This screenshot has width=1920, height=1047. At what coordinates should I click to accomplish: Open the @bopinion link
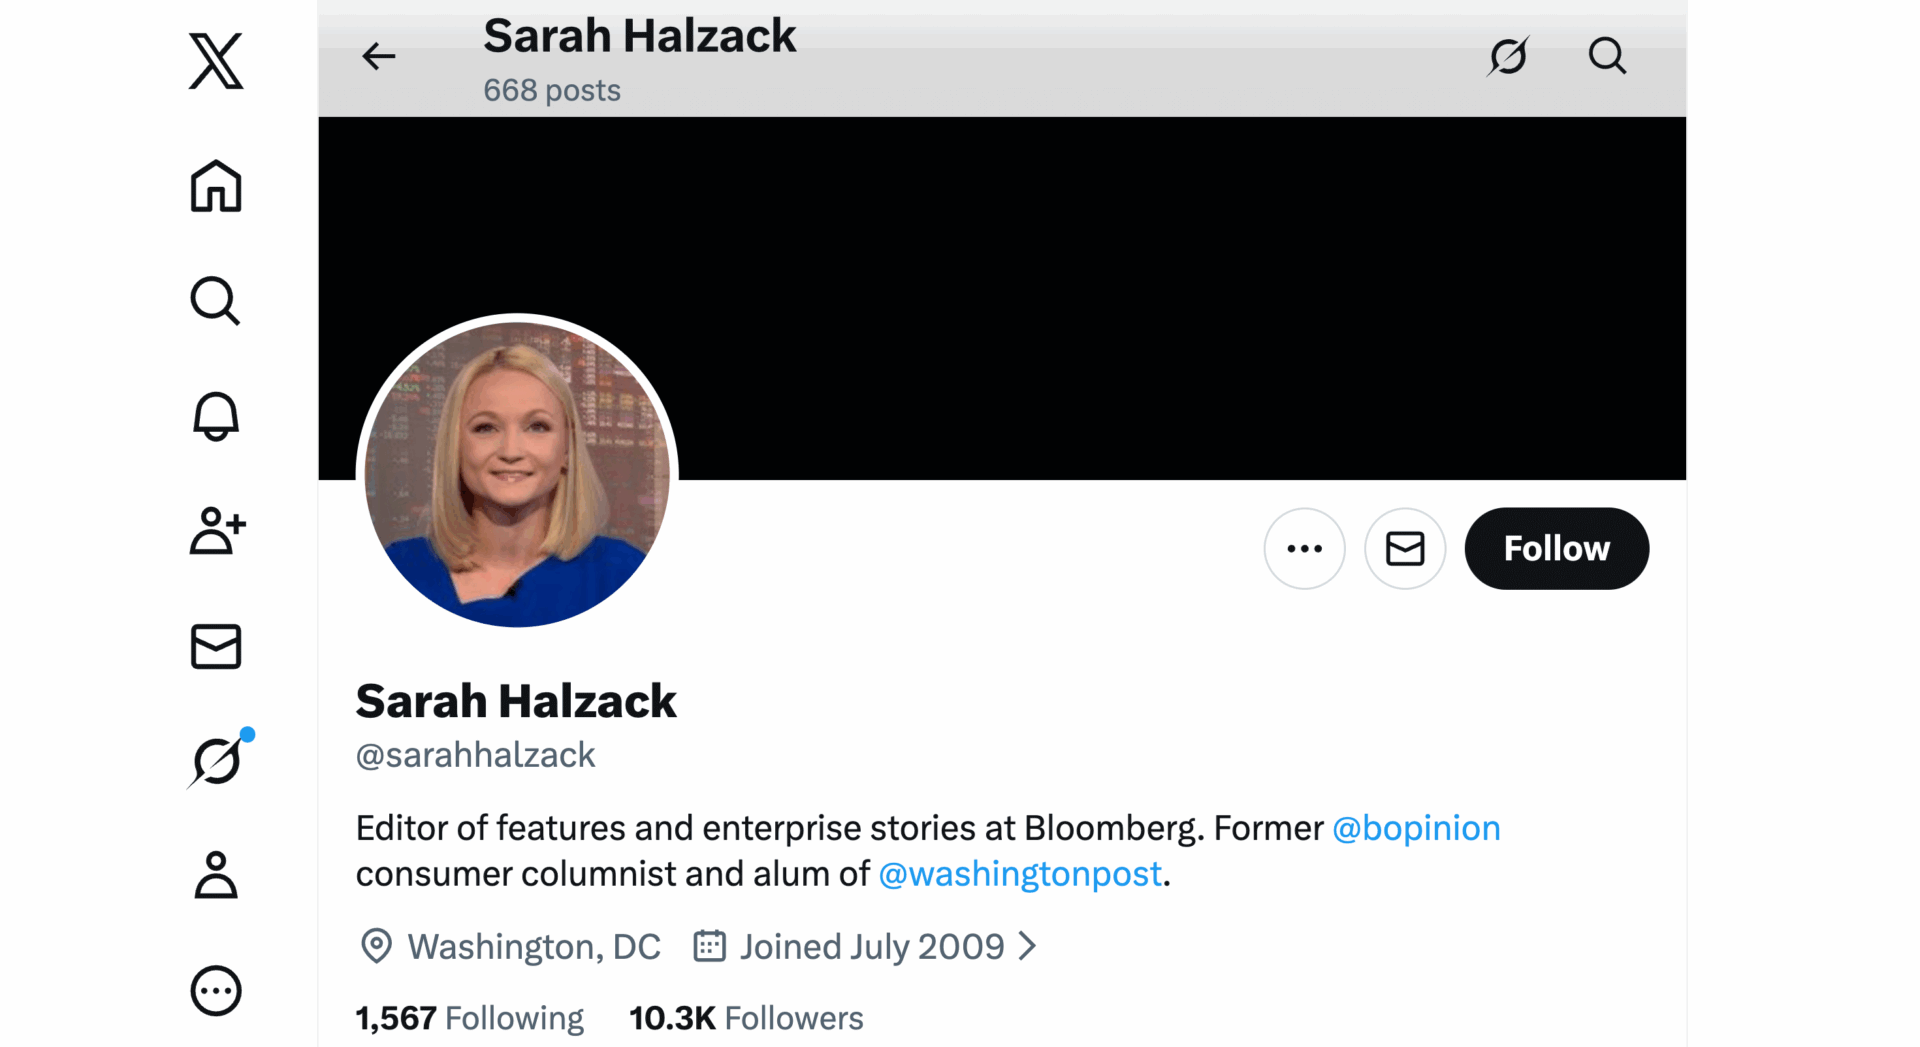pyautogui.click(x=1415, y=827)
